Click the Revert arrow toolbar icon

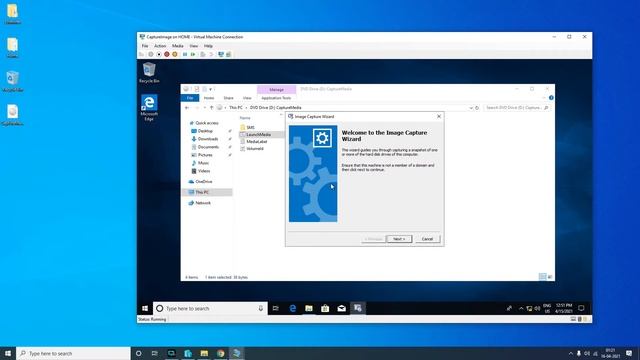pyautogui.click(x=211, y=54)
